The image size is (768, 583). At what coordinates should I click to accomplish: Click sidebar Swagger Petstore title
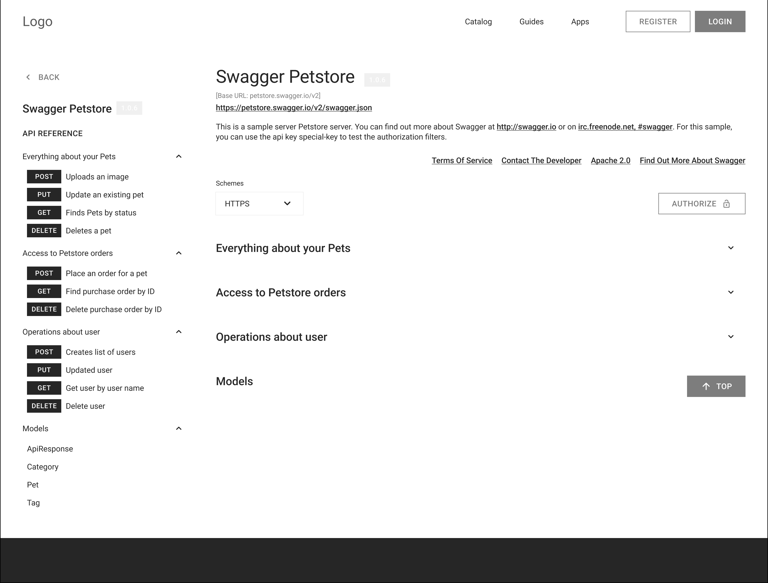tap(67, 109)
